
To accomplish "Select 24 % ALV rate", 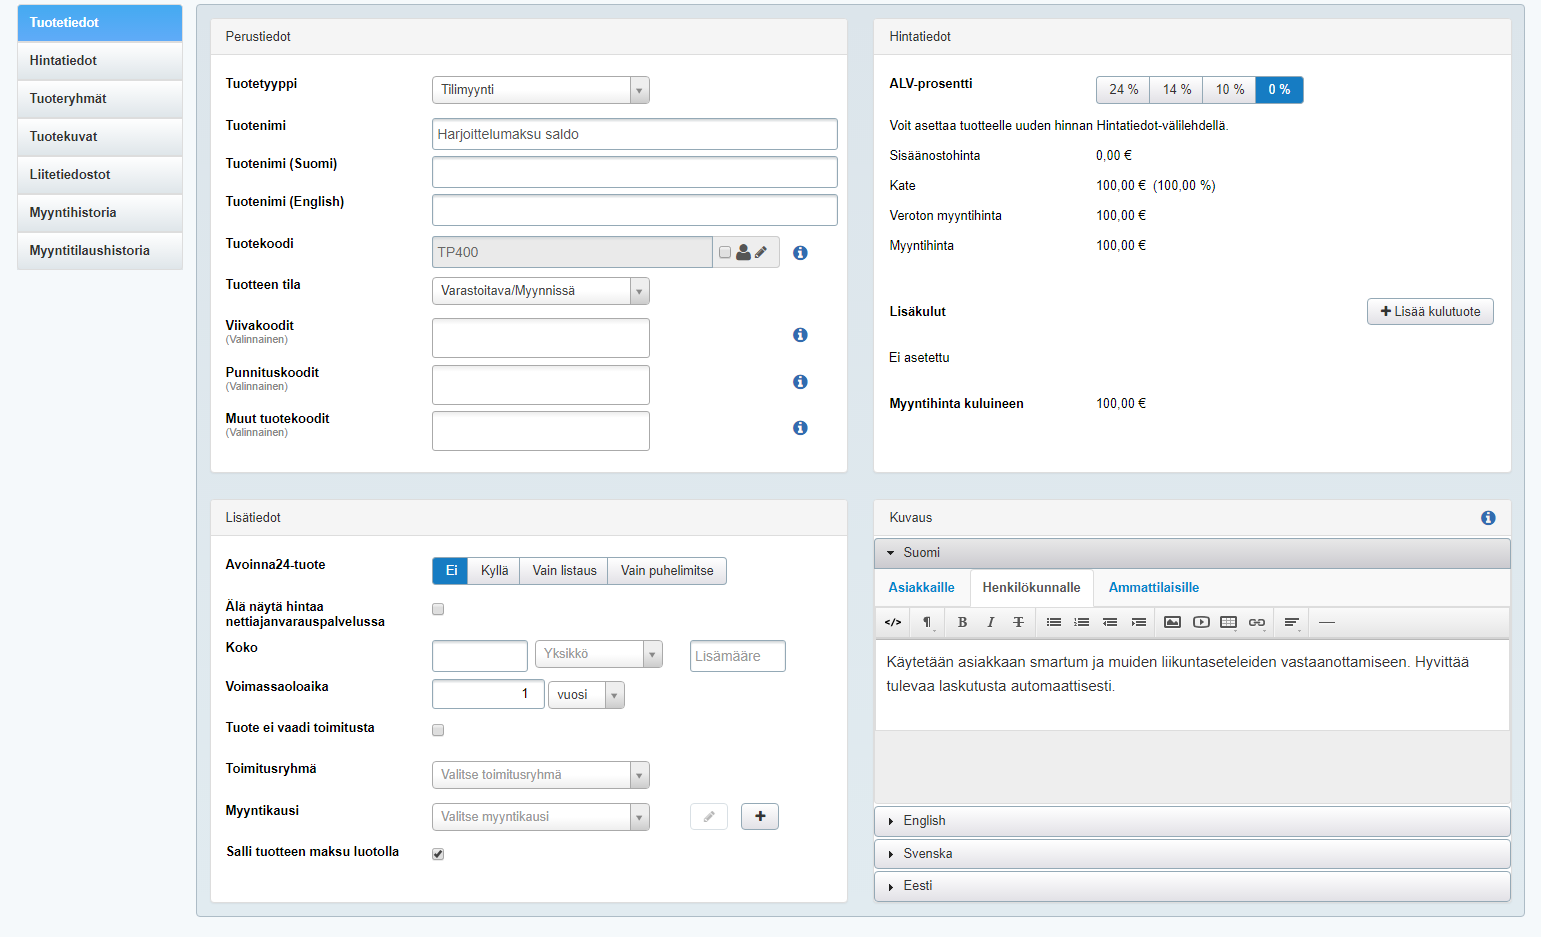I will 1123,90.
